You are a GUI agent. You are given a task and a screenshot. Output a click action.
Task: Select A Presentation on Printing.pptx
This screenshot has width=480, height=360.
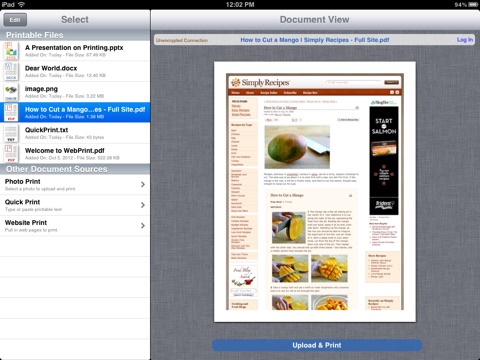pos(75,51)
